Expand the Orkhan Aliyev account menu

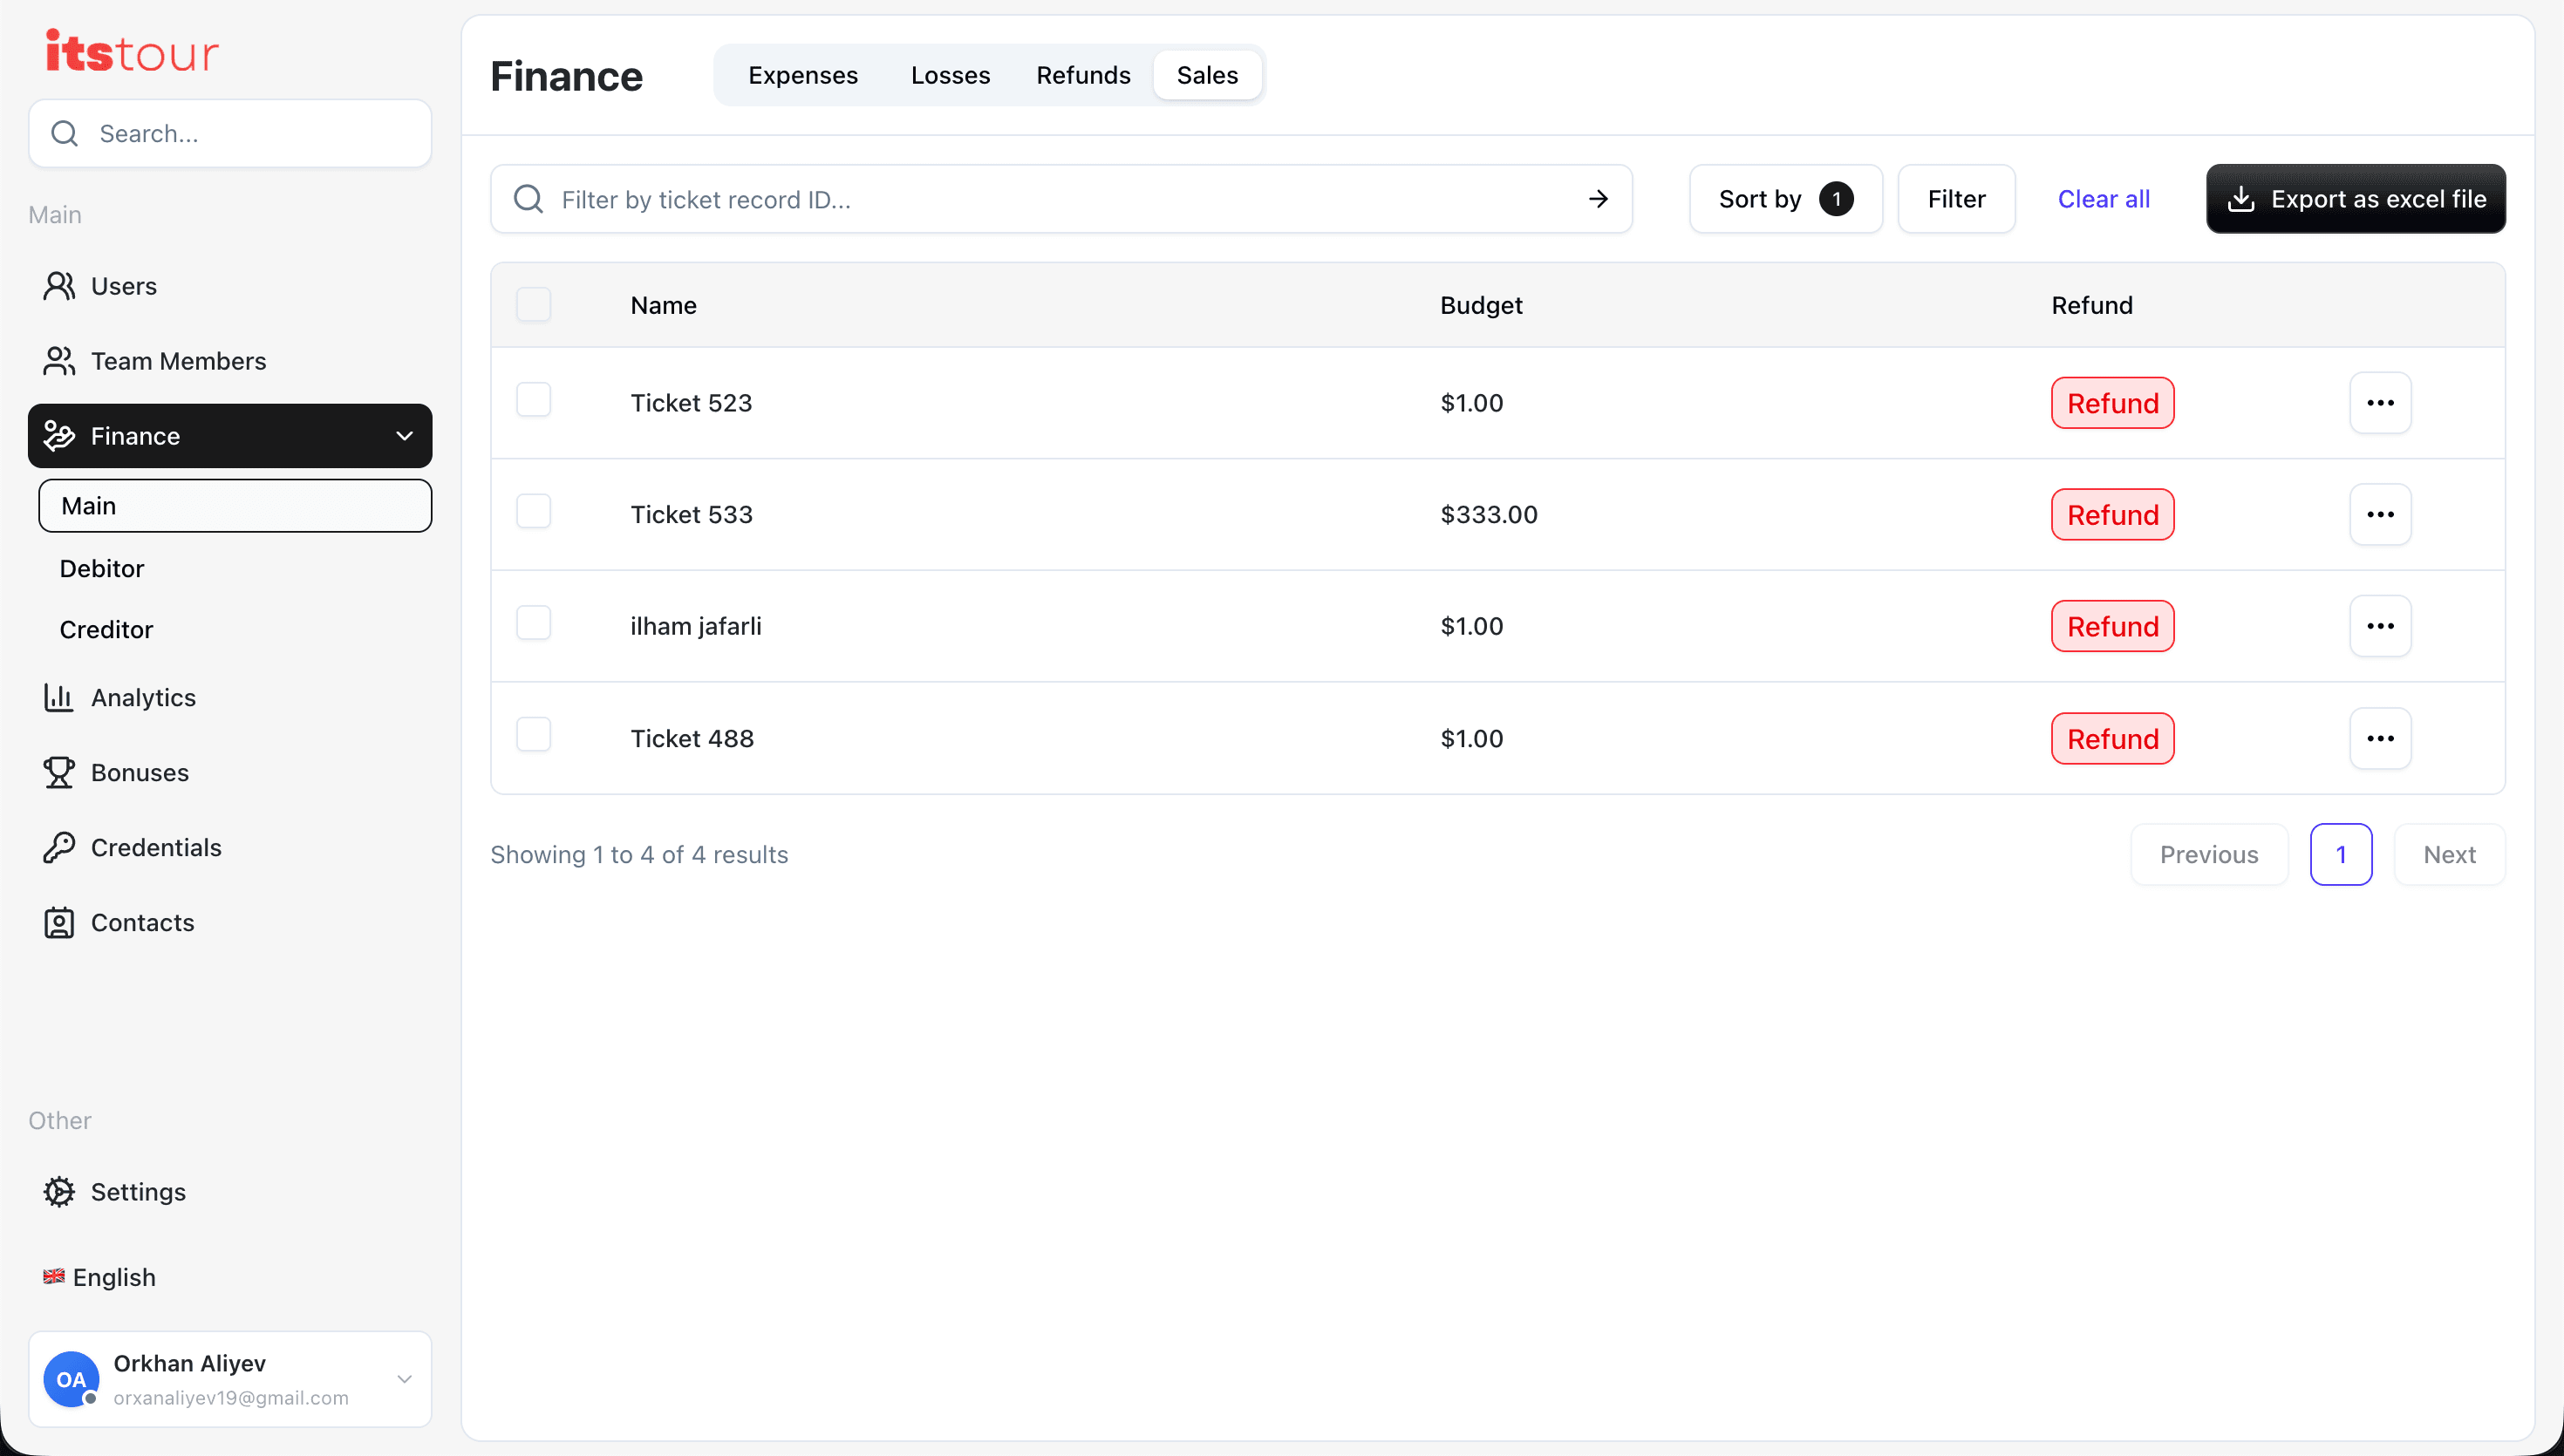click(404, 1379)
